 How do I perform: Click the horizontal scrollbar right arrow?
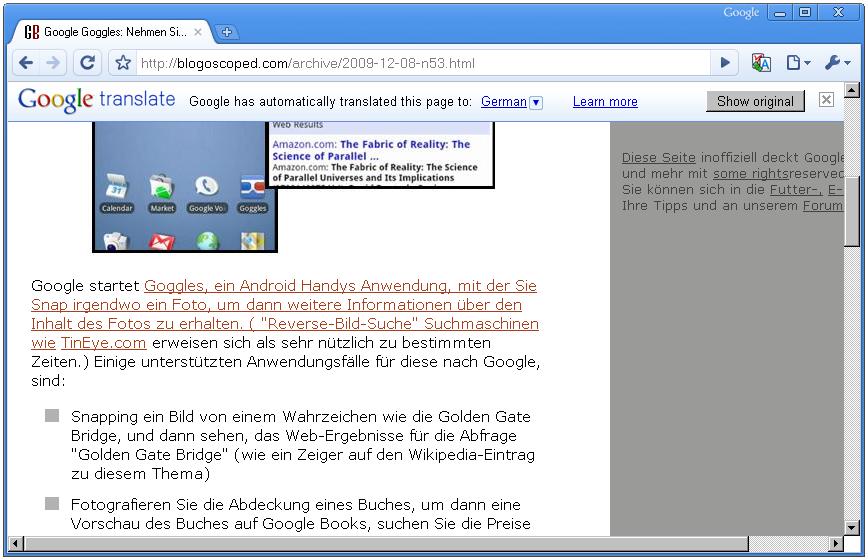(x=836, y=544)
